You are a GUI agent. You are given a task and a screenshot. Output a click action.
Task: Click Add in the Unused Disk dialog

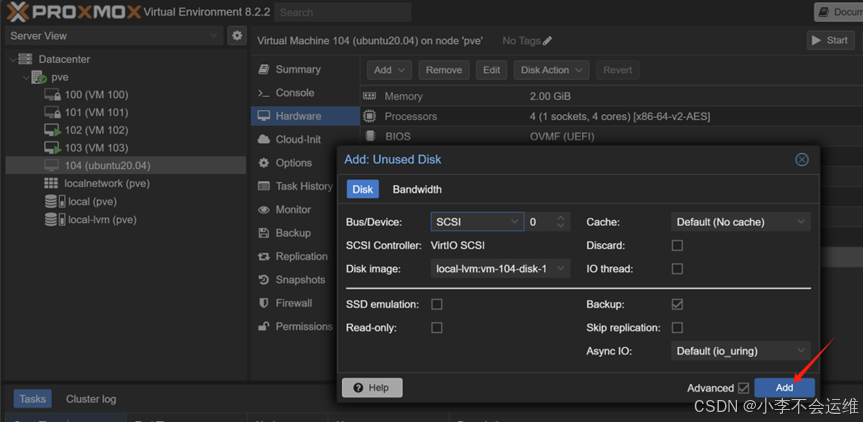pos(785,388)
